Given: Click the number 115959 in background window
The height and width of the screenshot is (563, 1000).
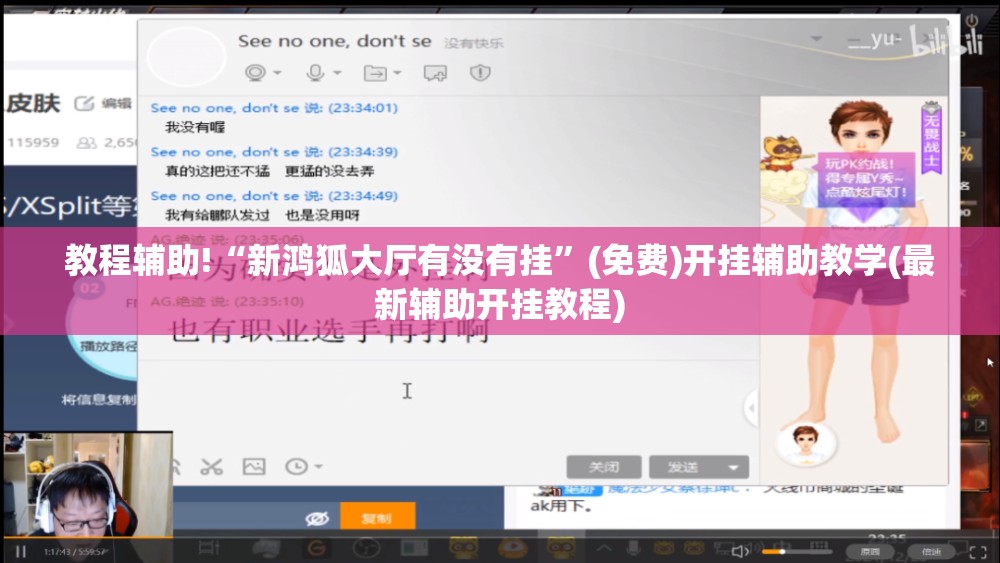Looking at the screenshot, I should tap(33, 143).
